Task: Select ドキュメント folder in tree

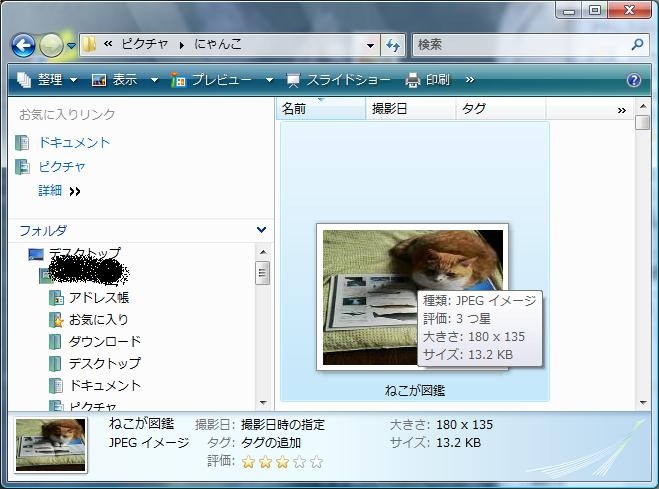Action: pos(105,385)
